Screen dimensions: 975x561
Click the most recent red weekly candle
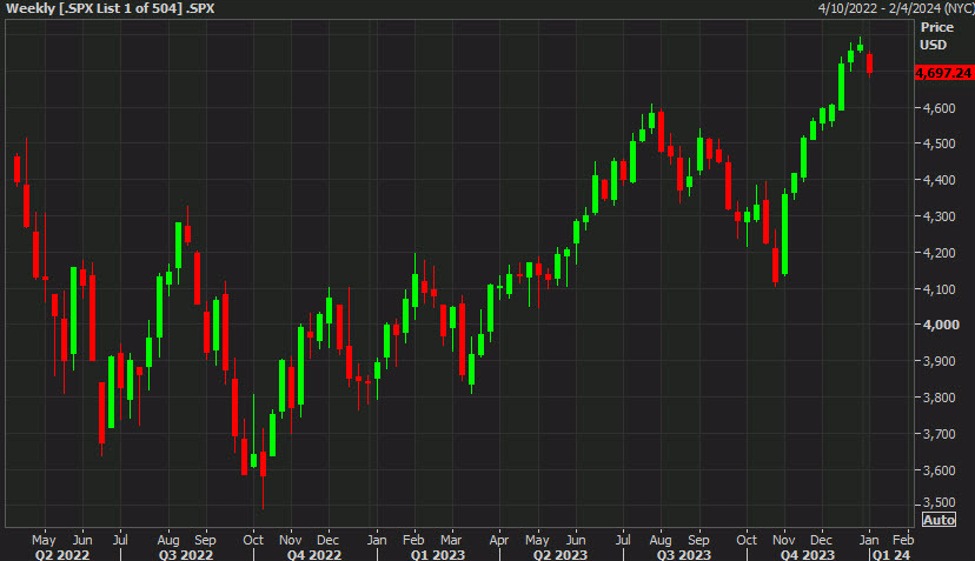click(869, 63)
